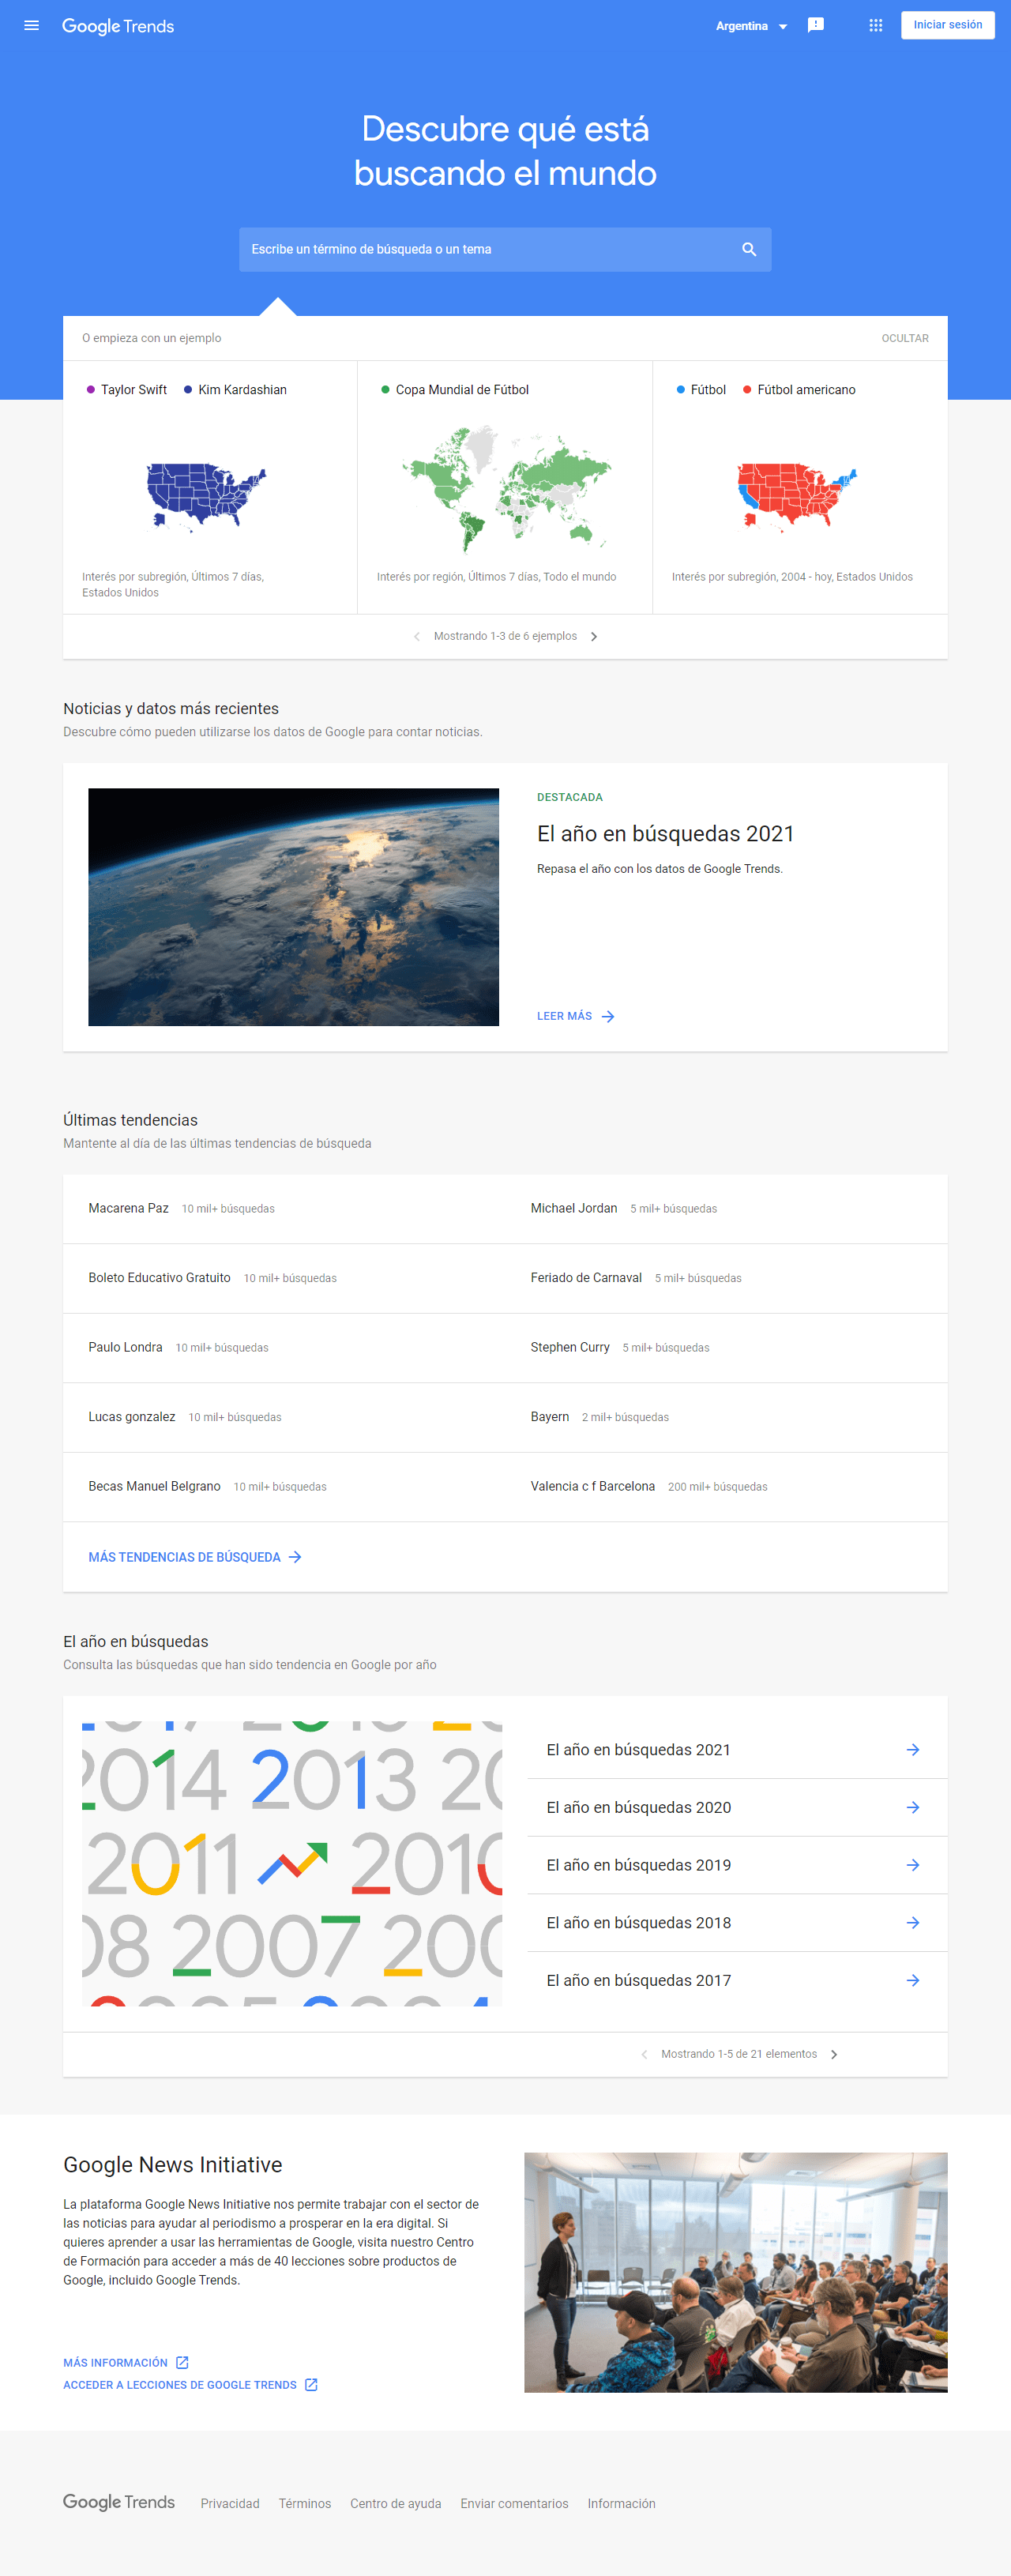
Task: Open ACCEDER A LECCIONES DE GOOGLE TRENDS
Action: coord(180,2385)
